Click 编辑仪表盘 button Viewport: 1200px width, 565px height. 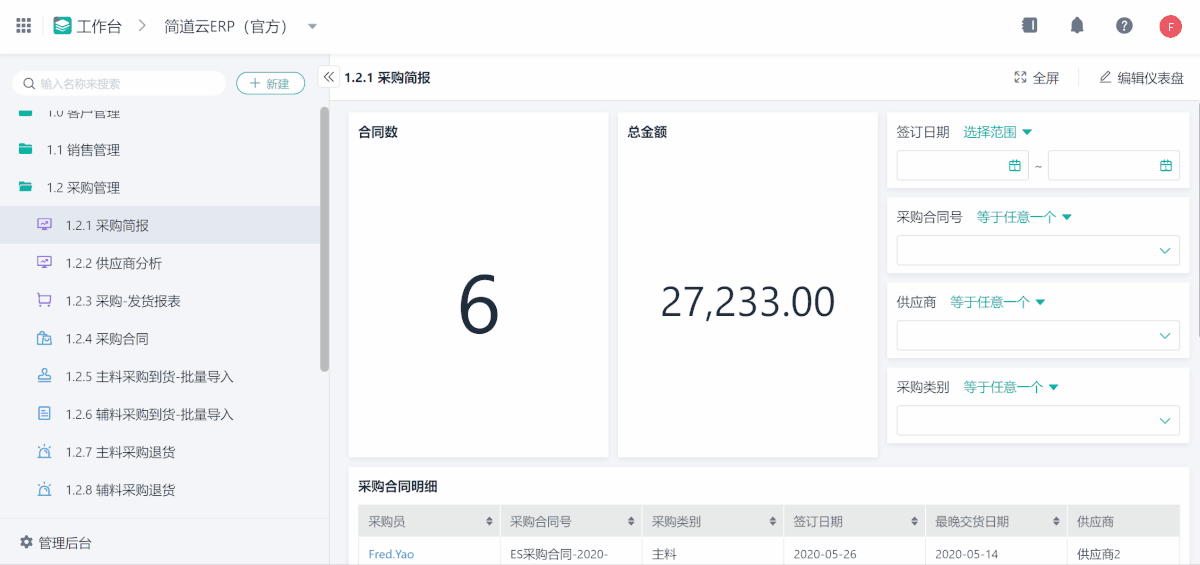1141,77
